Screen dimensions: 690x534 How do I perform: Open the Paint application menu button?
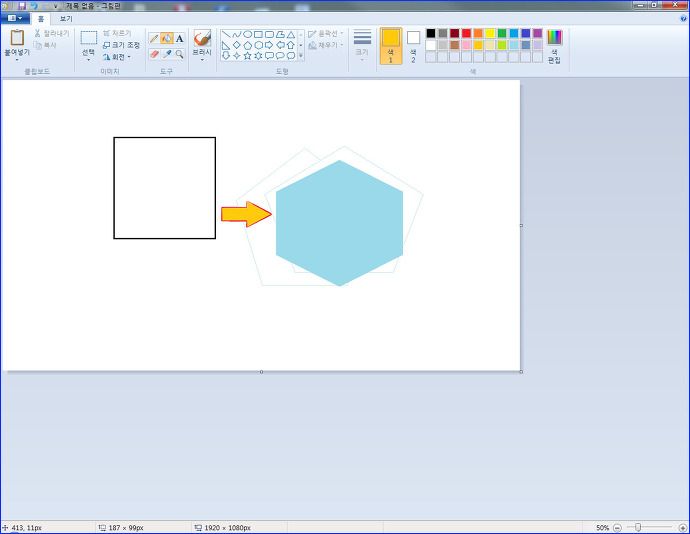click(x=15, y=18)
